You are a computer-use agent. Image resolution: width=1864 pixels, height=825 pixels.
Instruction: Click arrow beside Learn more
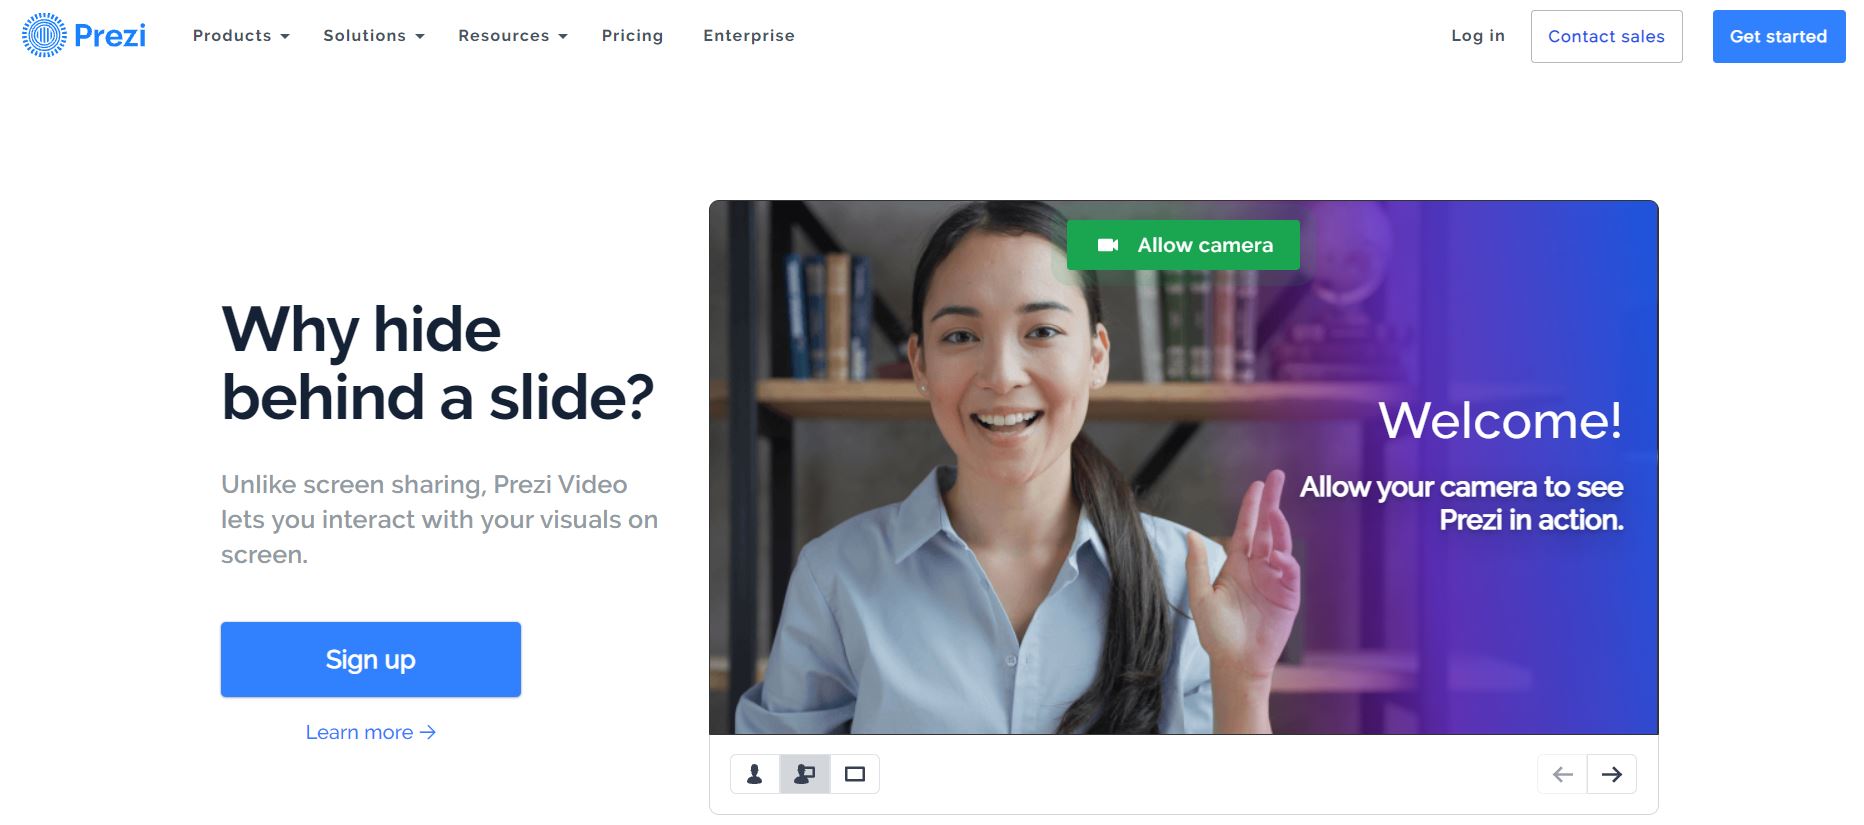[x=428, y=732]
